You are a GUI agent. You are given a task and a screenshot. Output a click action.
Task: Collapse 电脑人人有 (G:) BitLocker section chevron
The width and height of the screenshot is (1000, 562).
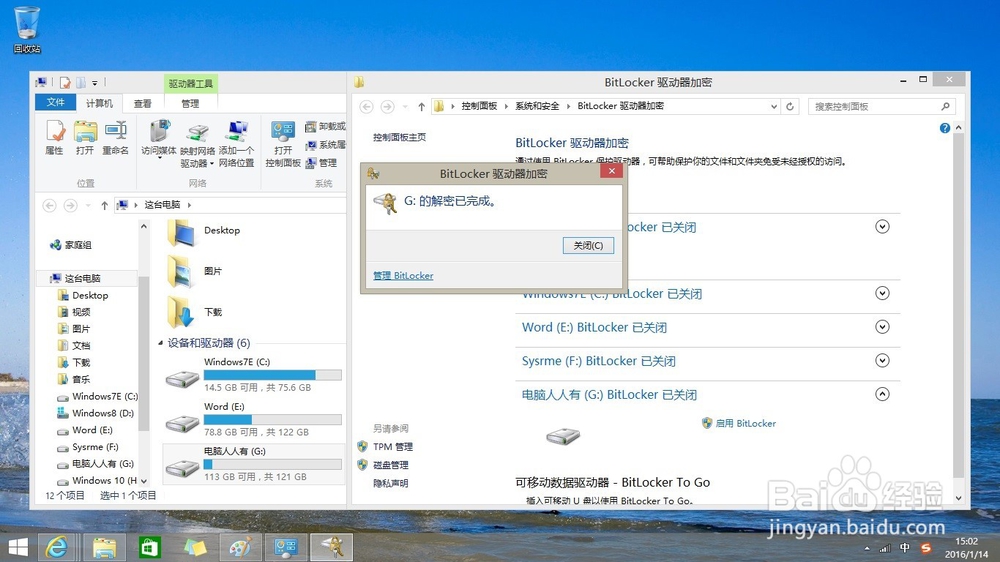(882, 394)
